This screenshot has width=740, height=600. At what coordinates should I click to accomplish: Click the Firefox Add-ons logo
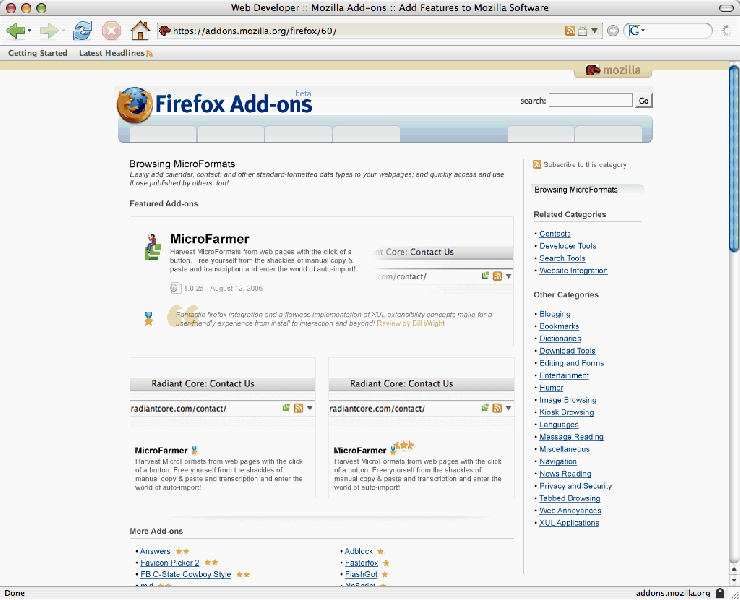click(x=215, y=104)
